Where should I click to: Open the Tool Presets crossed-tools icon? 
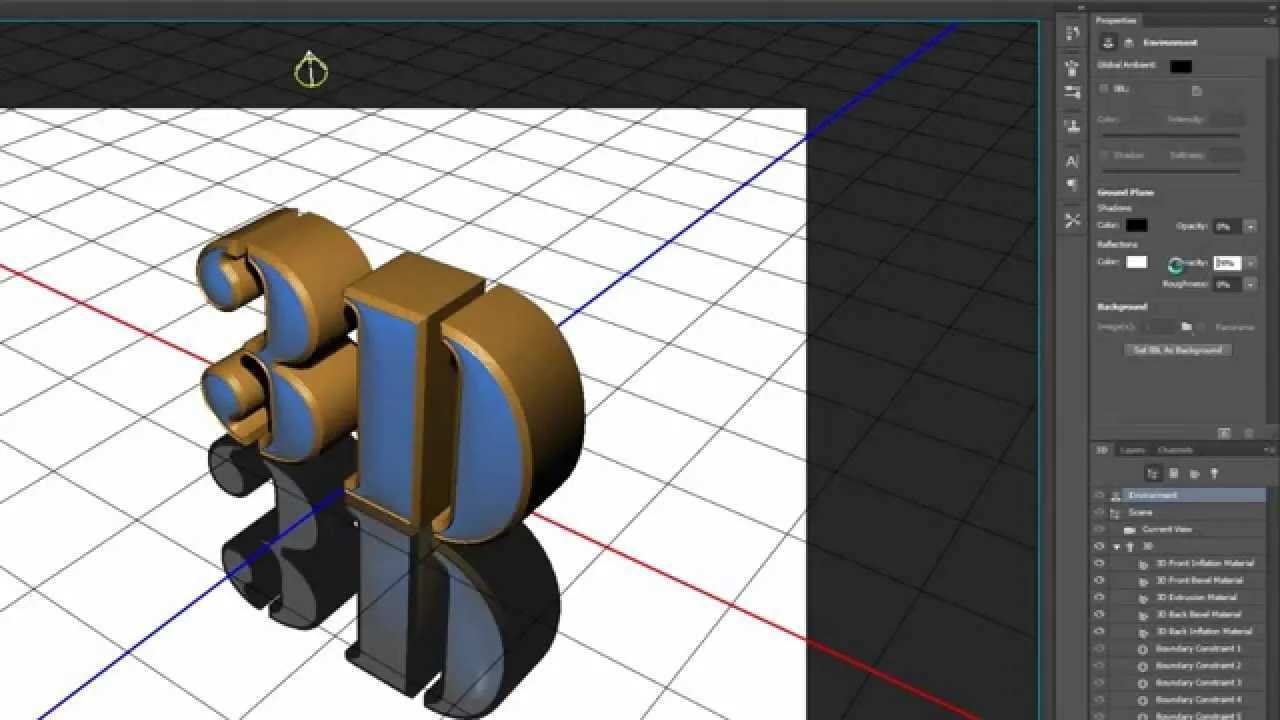[1073, 220]
